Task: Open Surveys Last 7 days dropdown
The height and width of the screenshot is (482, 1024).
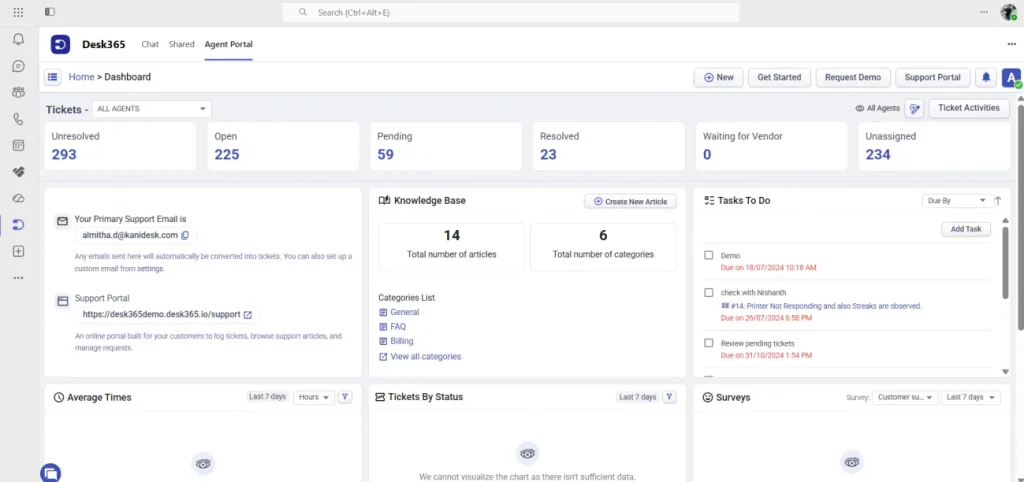Action: coord(970,397)
